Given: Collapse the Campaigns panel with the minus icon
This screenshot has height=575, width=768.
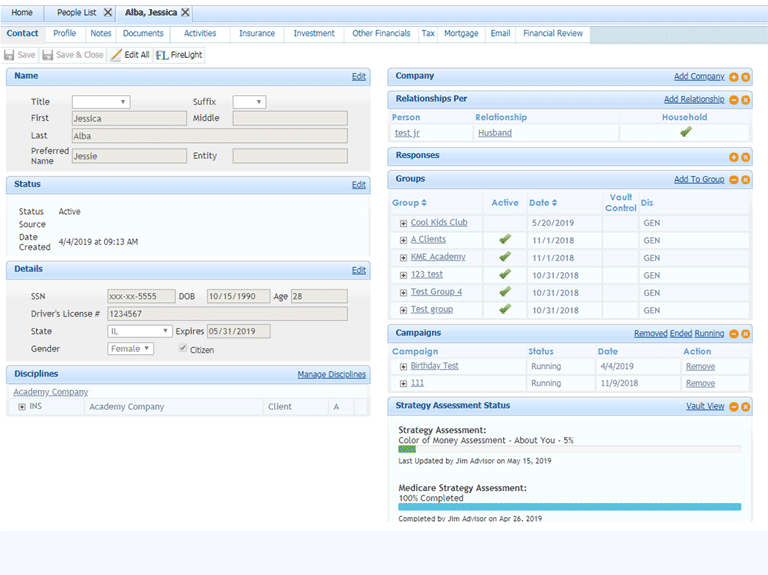Looking at the screenshot, I should pos(733,334).
